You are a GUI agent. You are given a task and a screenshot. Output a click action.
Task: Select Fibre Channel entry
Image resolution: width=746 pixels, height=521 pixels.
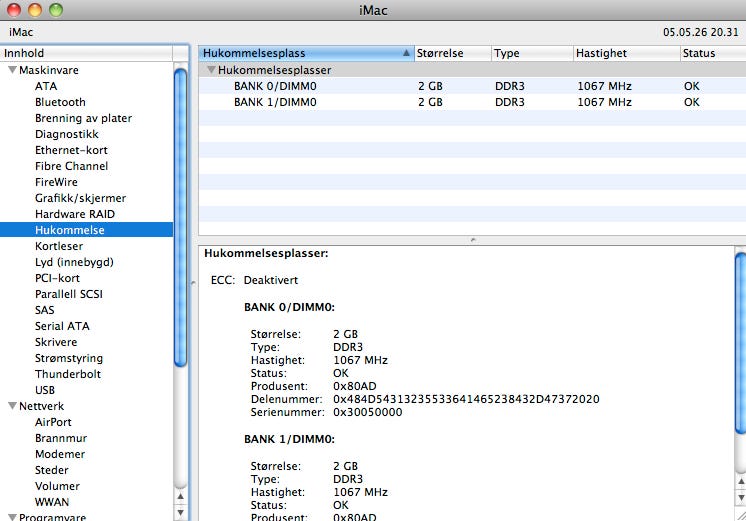(x=71, y=166)
